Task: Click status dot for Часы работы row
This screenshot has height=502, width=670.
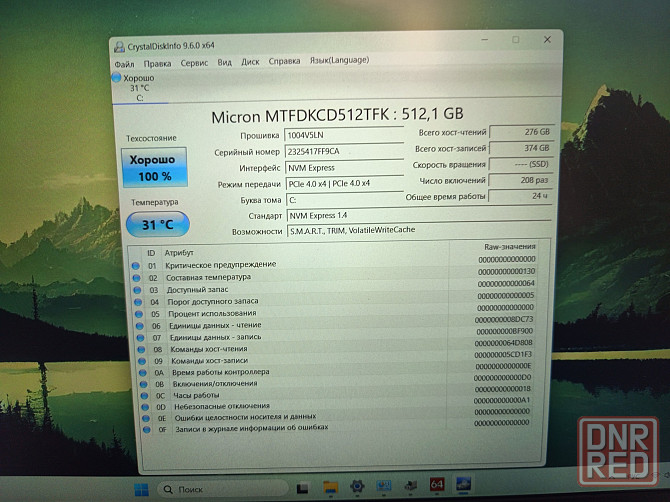Action: (x=144, y=396)
